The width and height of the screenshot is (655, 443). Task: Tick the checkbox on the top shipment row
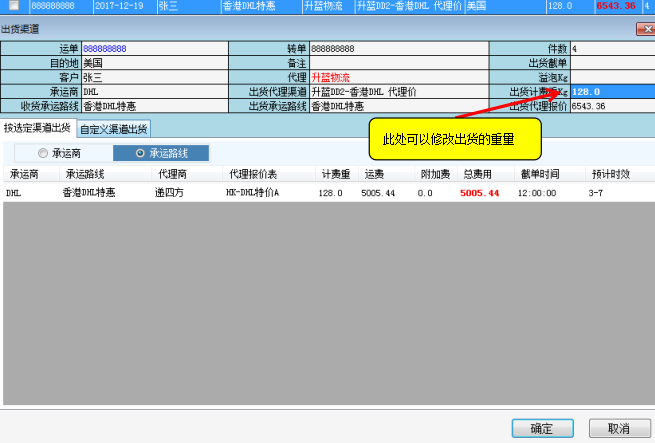click(13, 6)
